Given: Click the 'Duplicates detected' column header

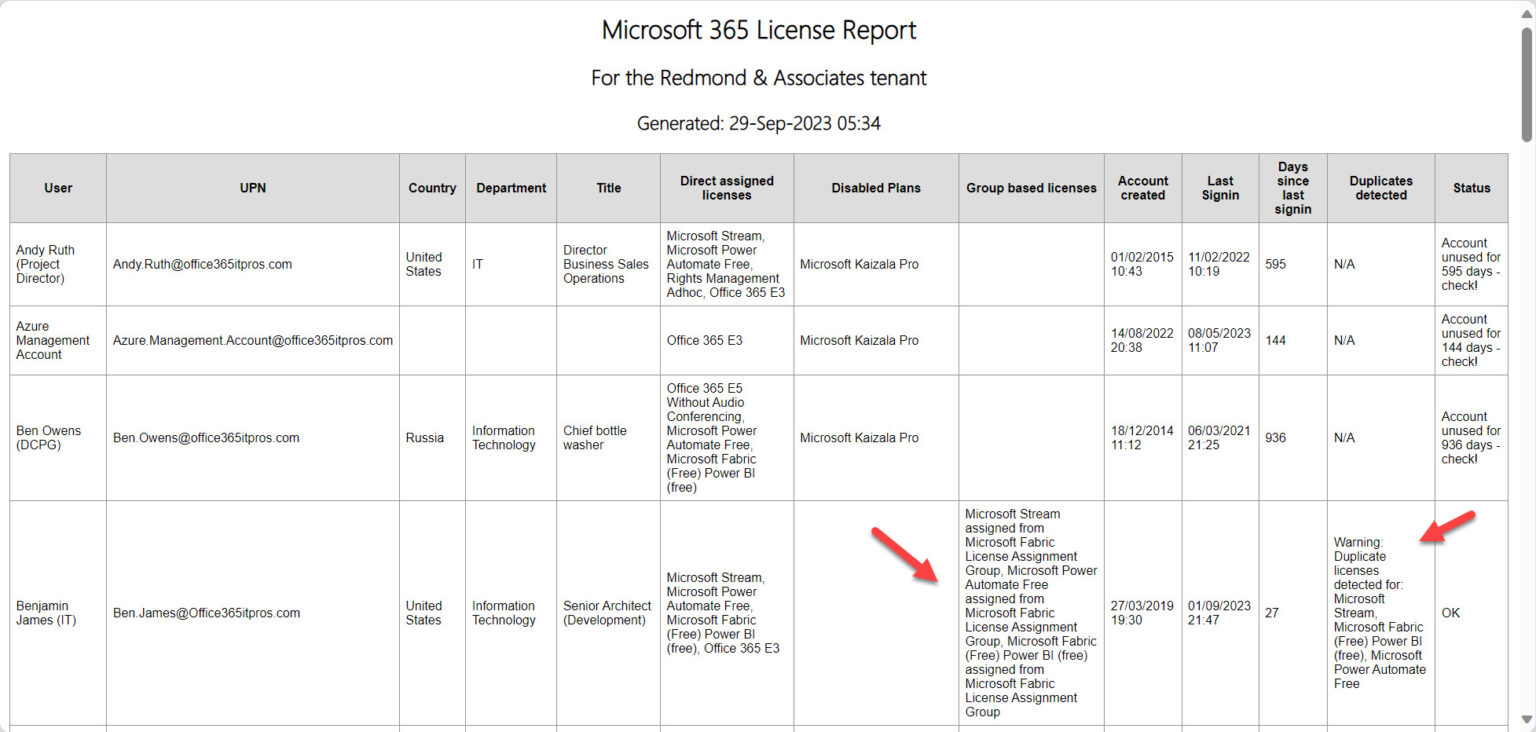Looking at the screenshot, I should tap(1380, 187).
